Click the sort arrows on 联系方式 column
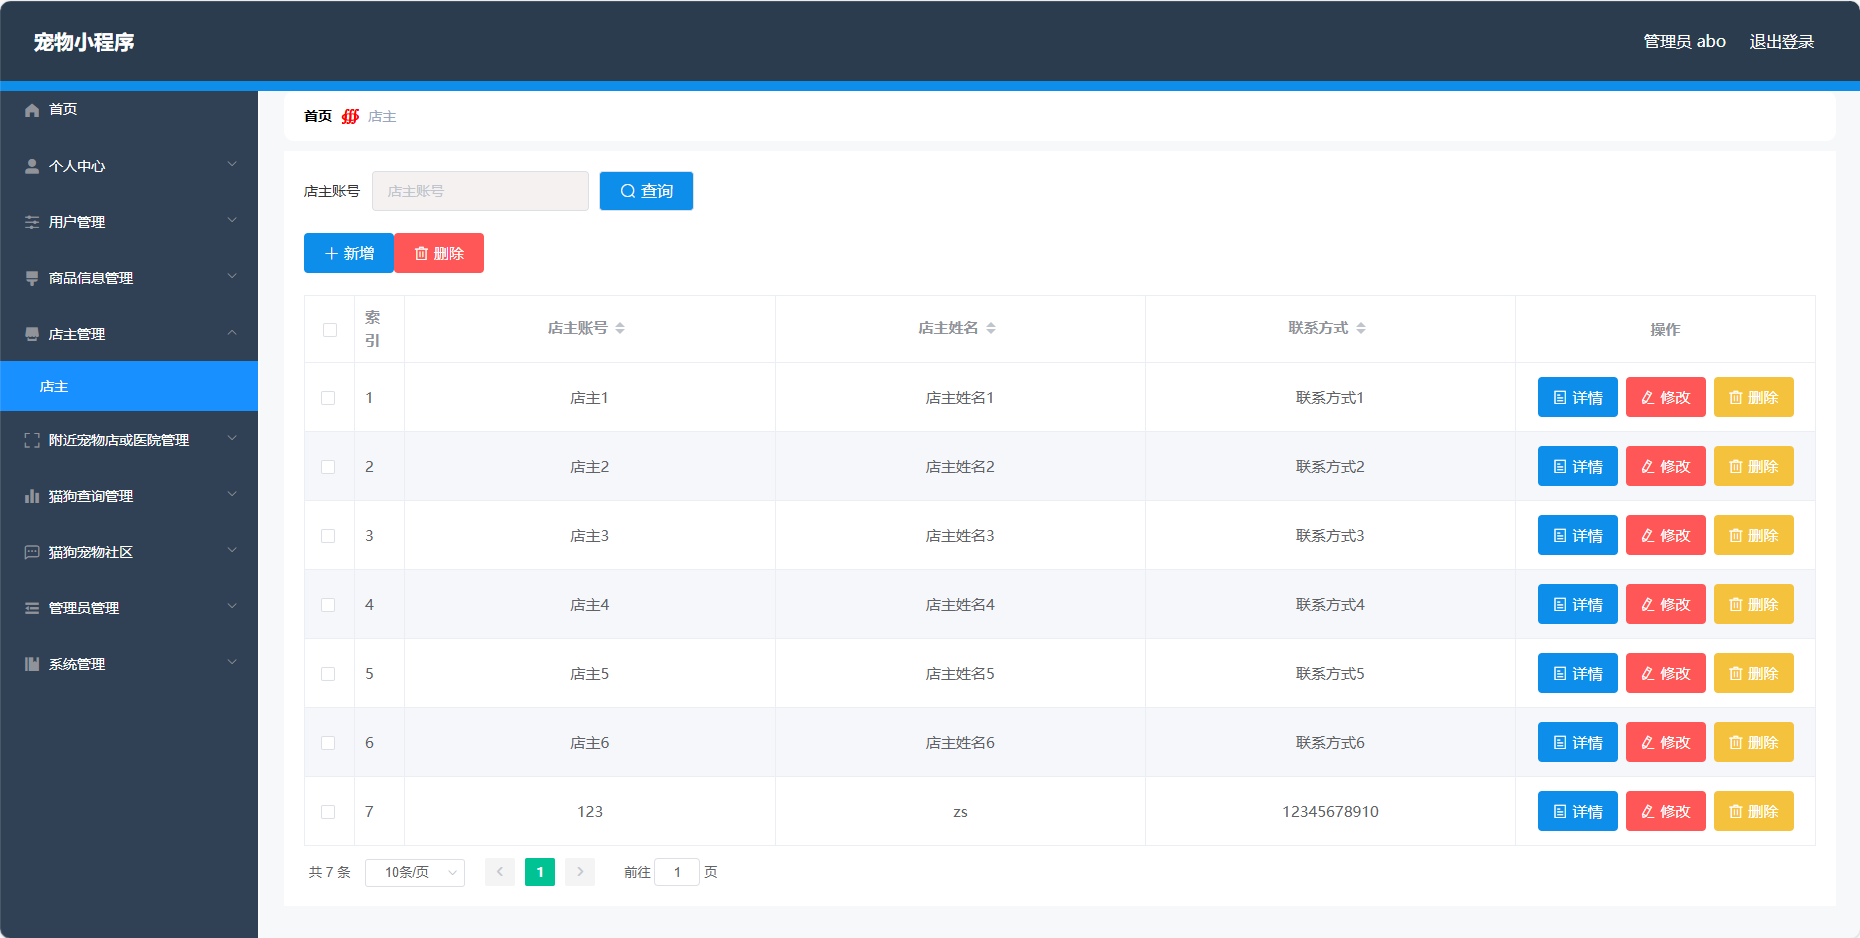 coord(1361,328)
